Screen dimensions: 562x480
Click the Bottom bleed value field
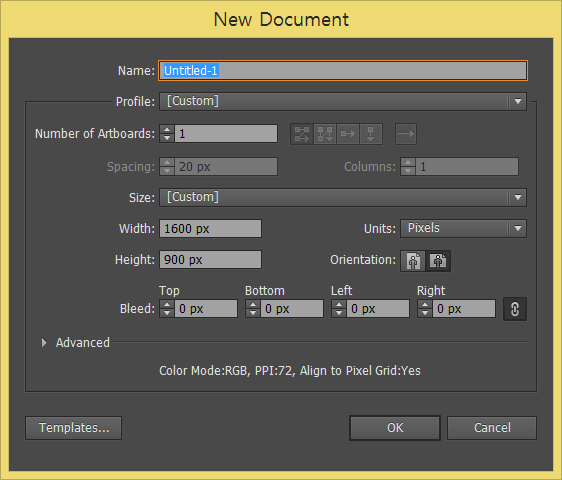click(292, 309)
